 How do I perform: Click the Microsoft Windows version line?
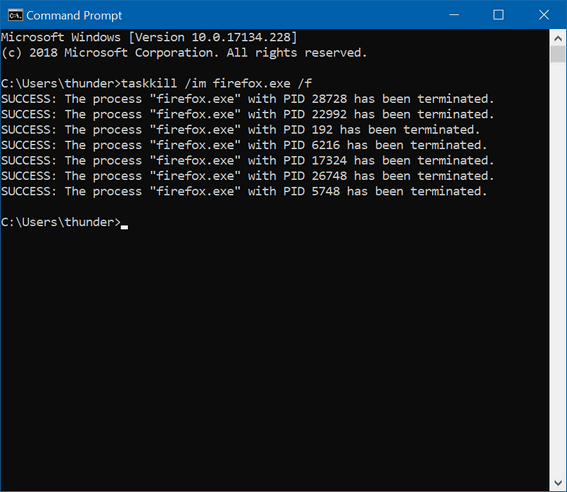149,37
